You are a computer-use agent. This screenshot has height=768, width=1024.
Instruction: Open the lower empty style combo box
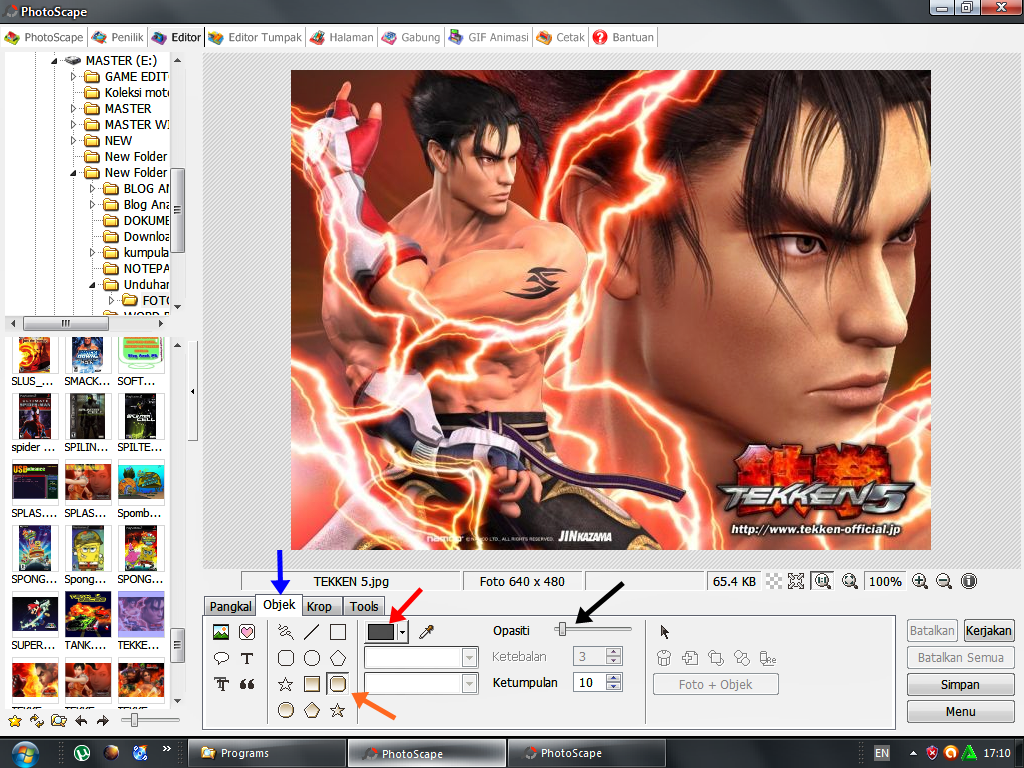tap(421, 684)
